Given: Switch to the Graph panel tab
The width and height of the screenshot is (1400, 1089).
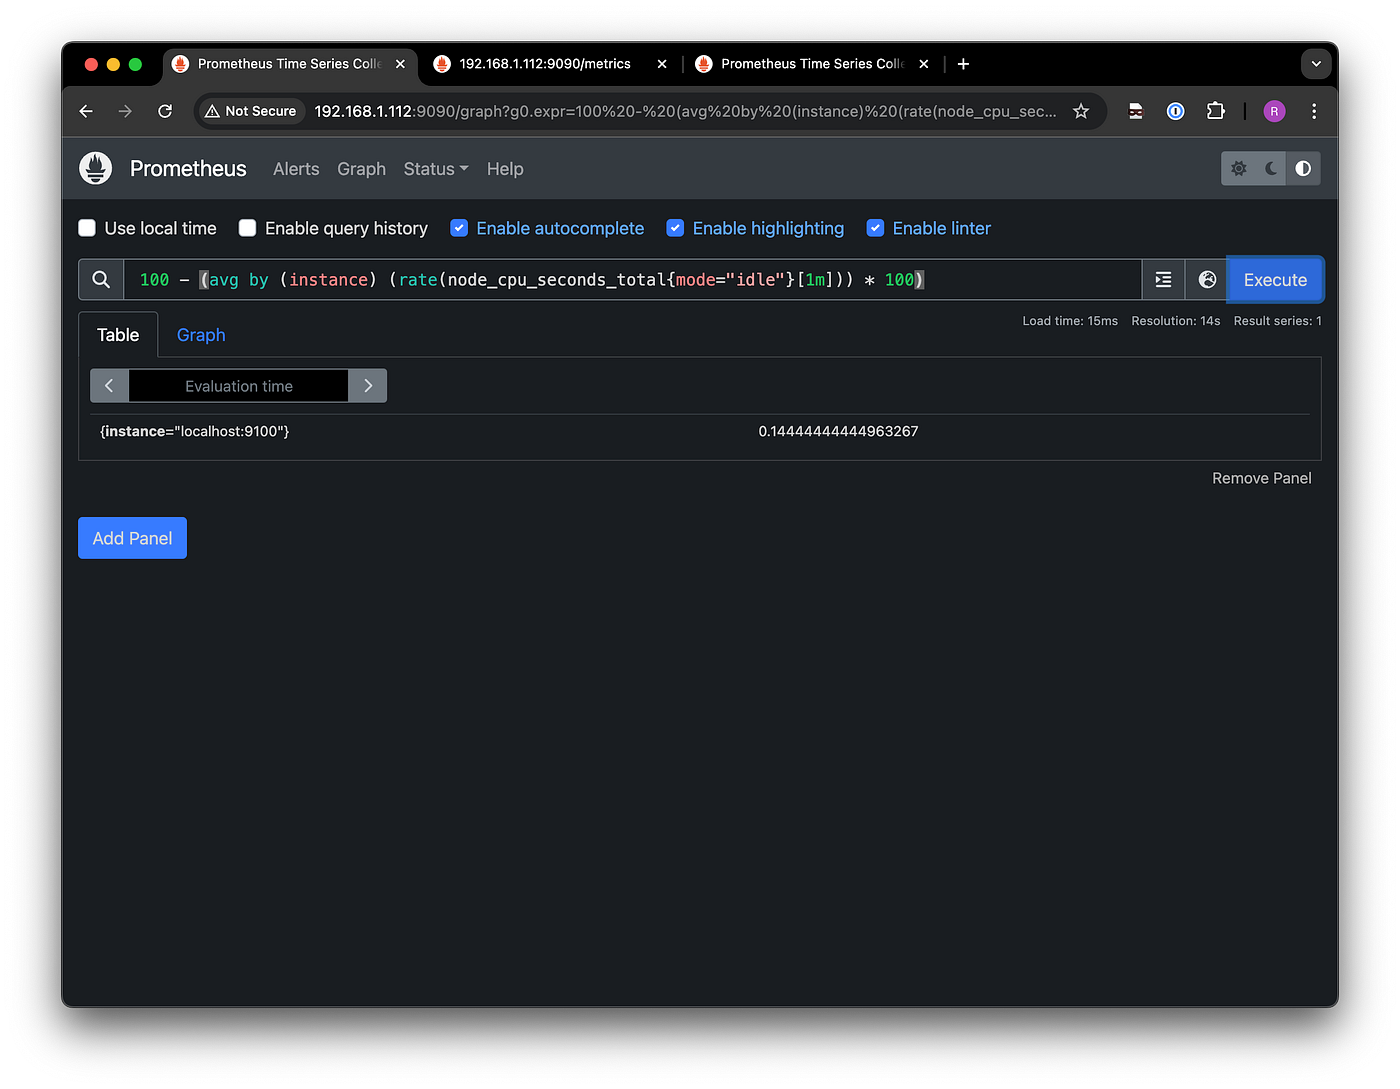Looking at the screenshot, I should pyautogui.click(x=201, y=335).
